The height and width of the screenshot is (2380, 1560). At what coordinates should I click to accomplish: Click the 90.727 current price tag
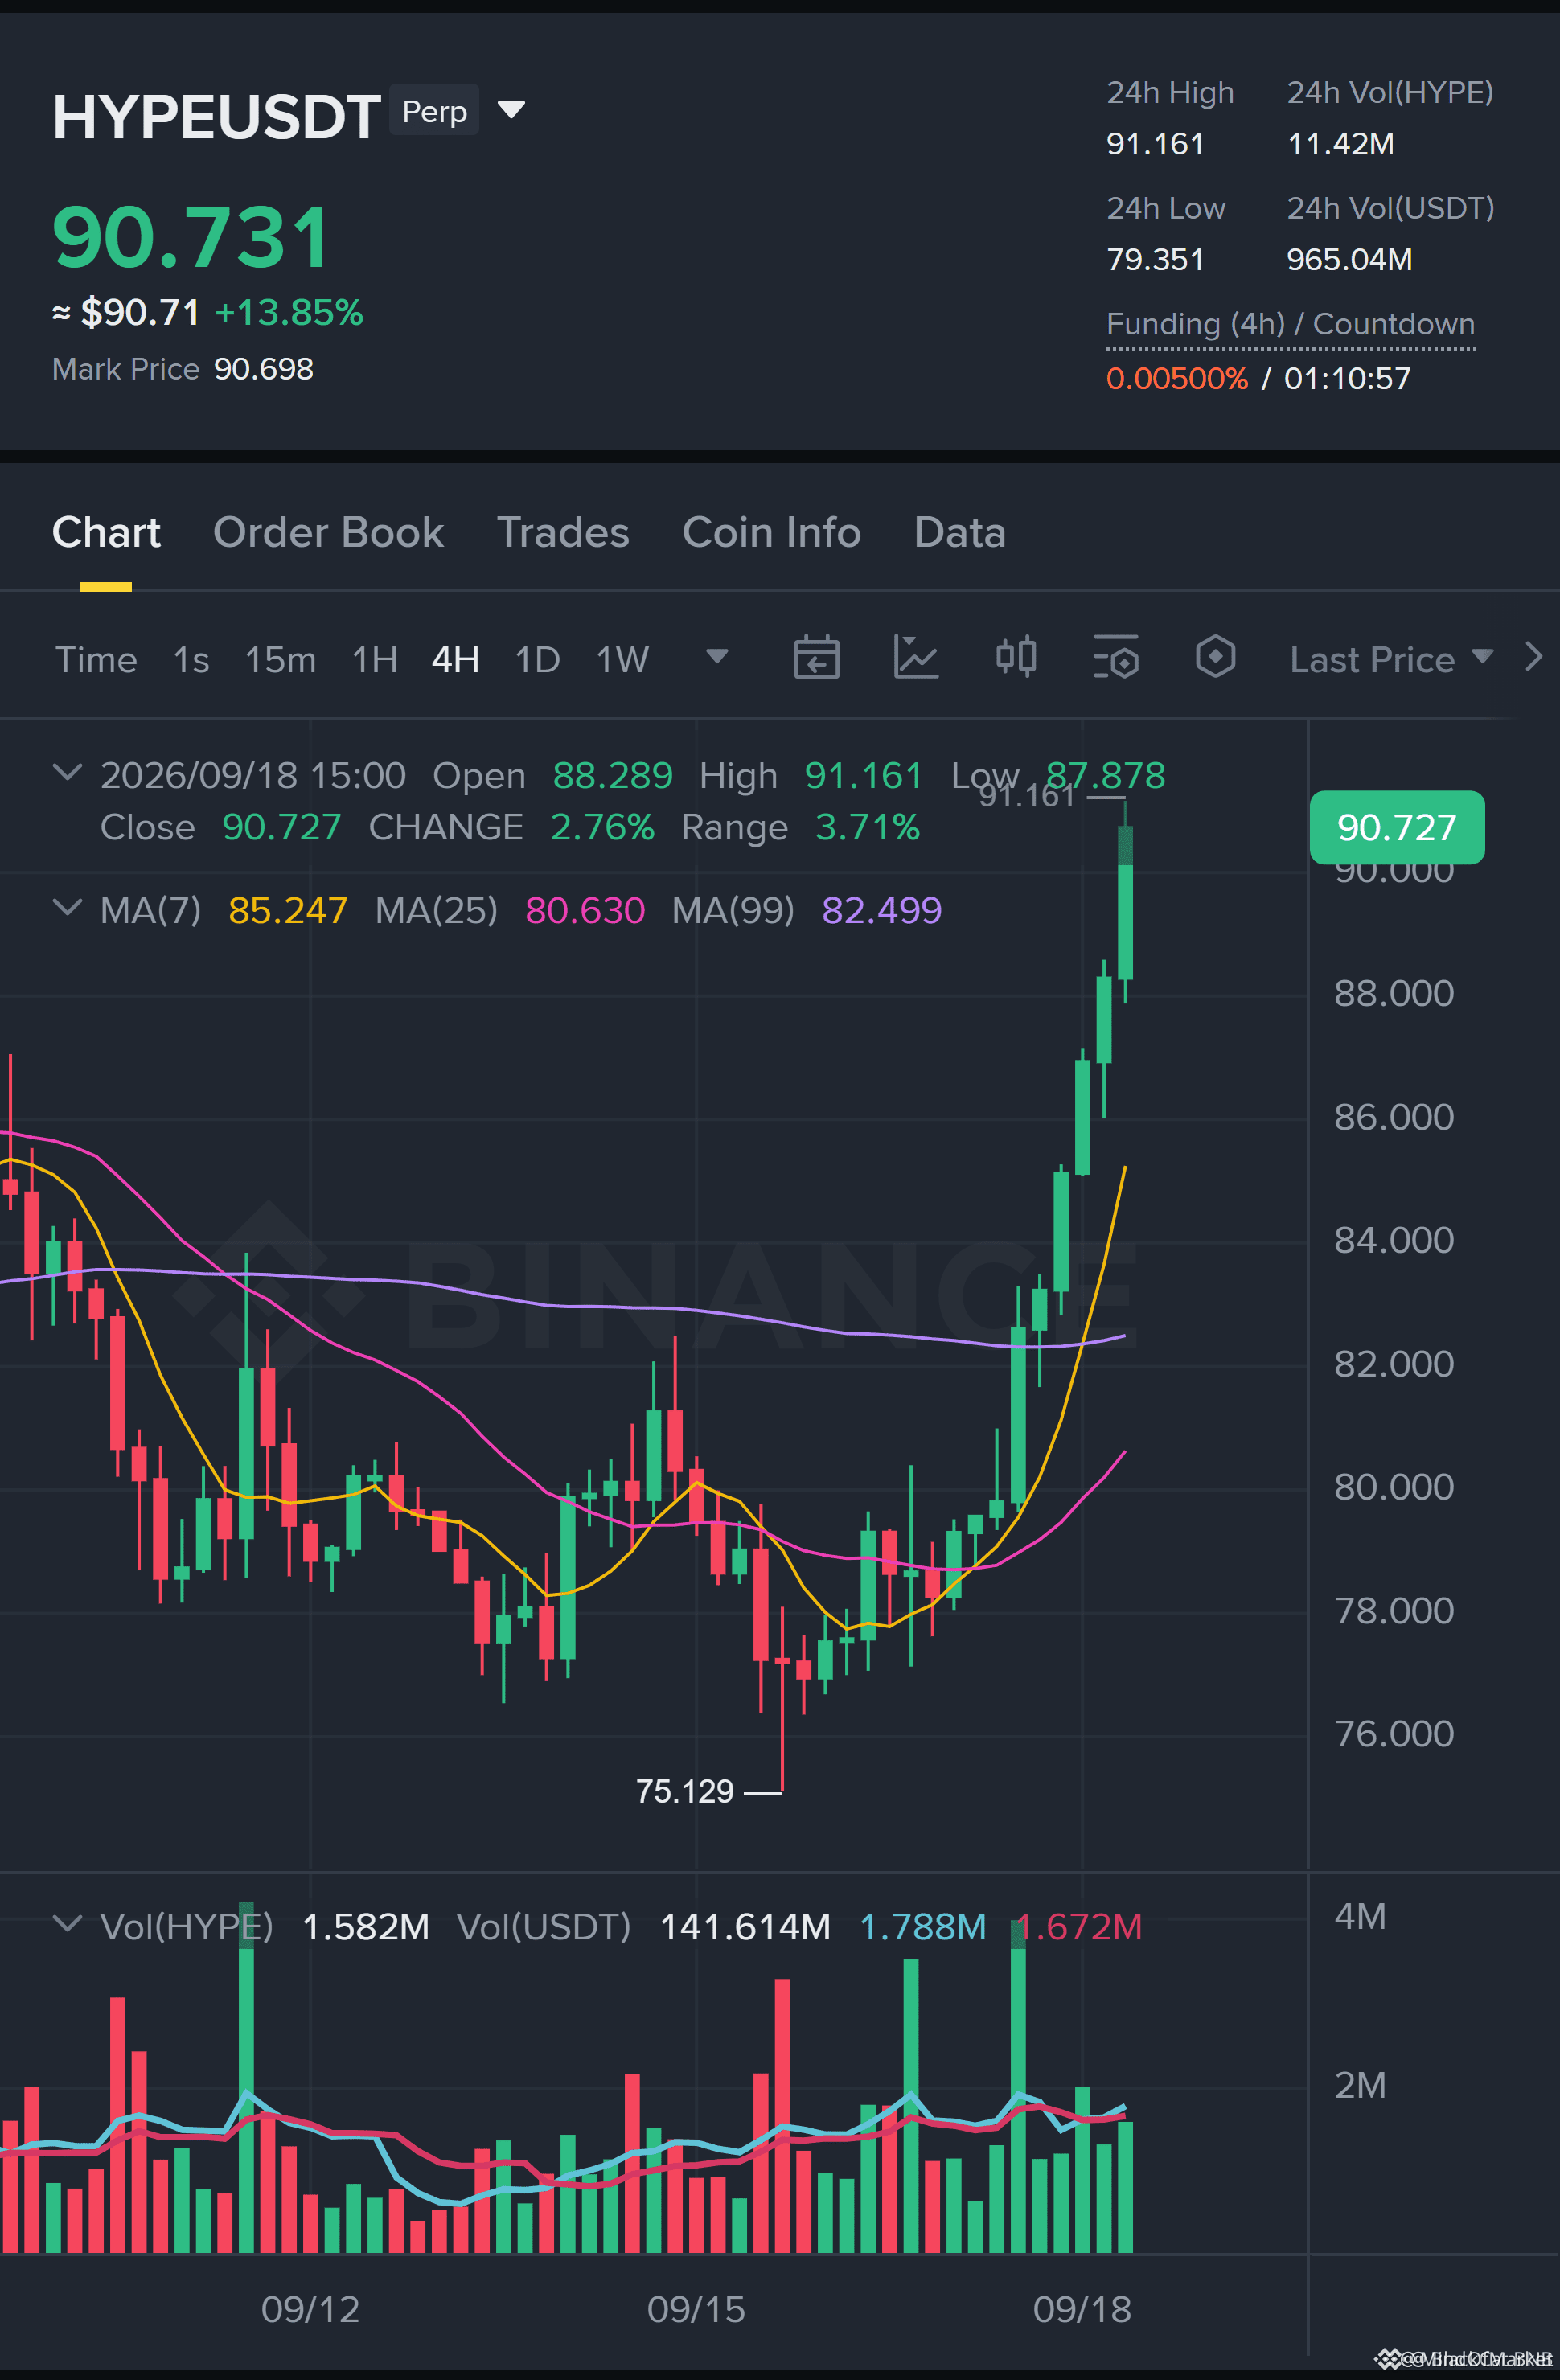(x=1397, y=827)
